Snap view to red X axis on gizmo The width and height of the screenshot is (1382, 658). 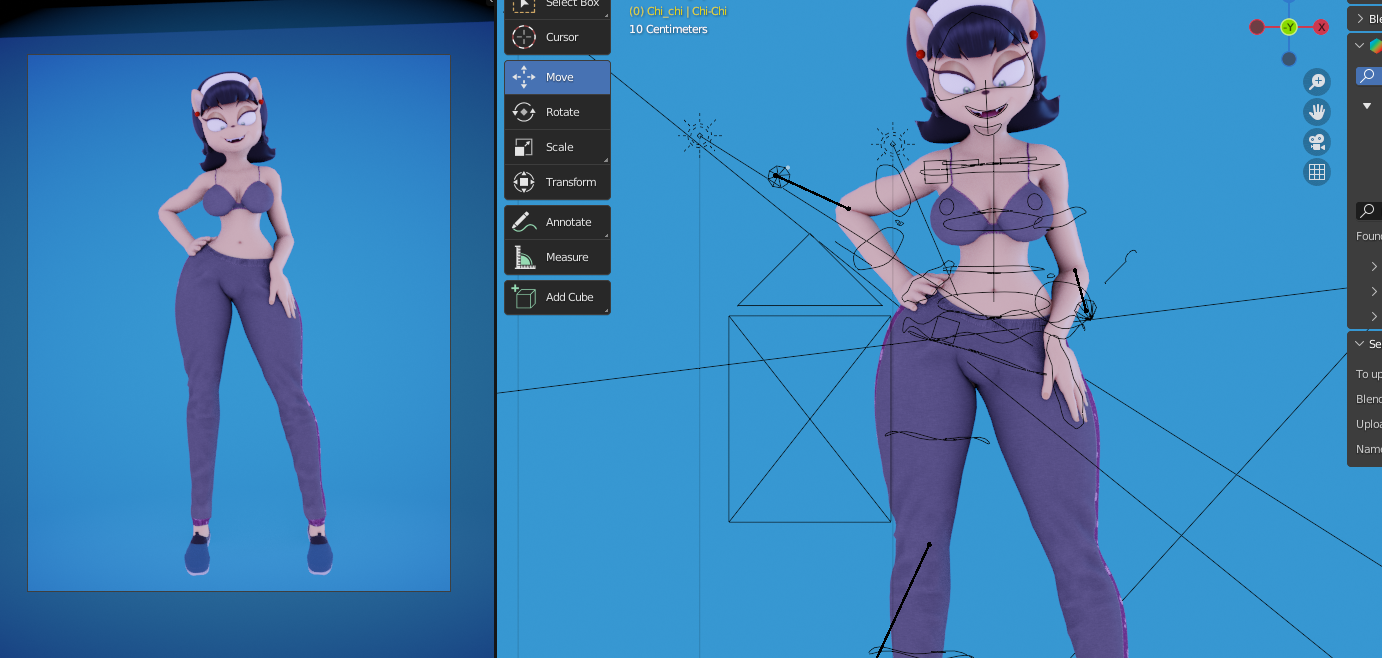pyautogui.click(x=1321, y=27)
